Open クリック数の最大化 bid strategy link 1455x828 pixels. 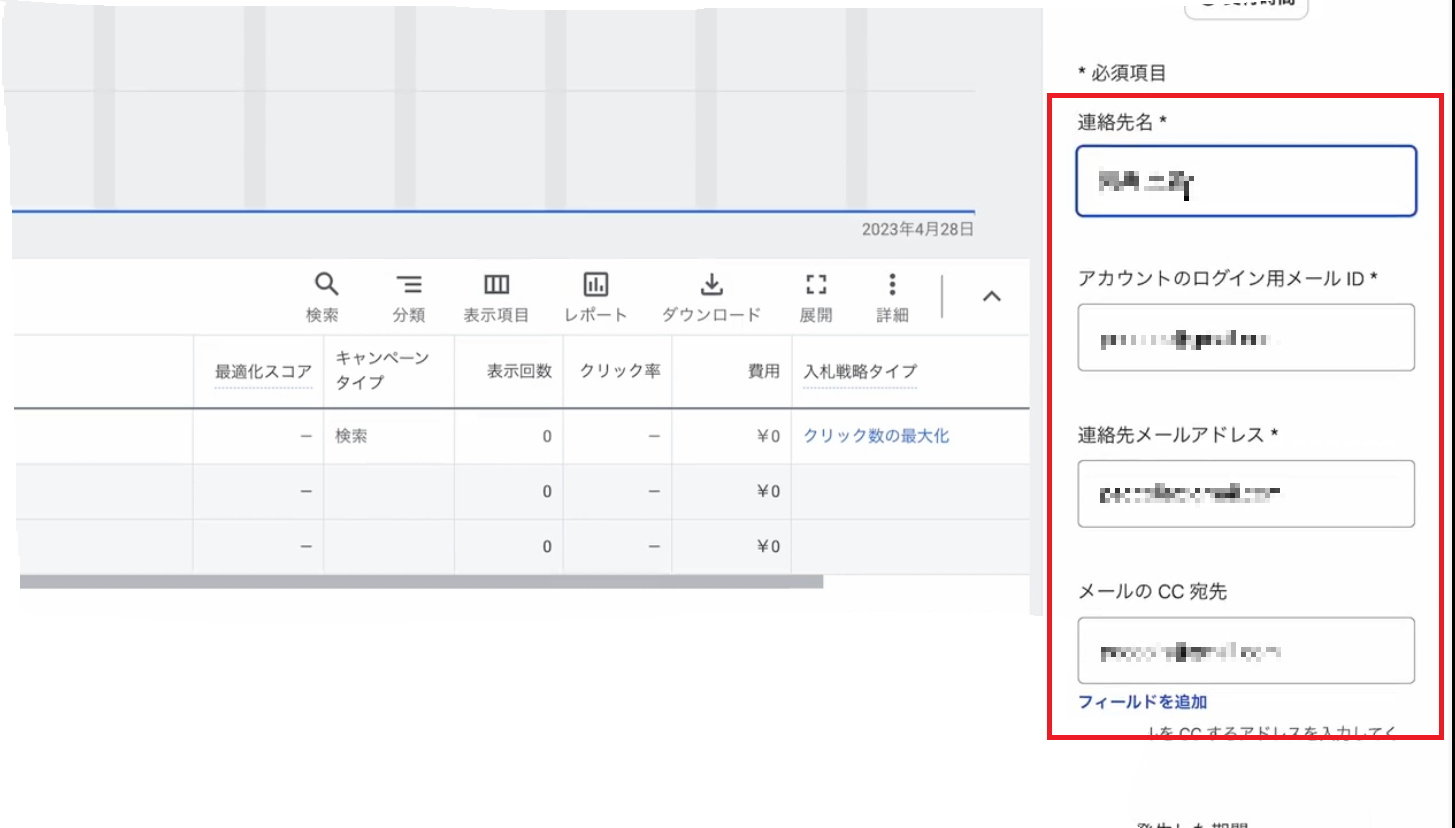(876, 436)
